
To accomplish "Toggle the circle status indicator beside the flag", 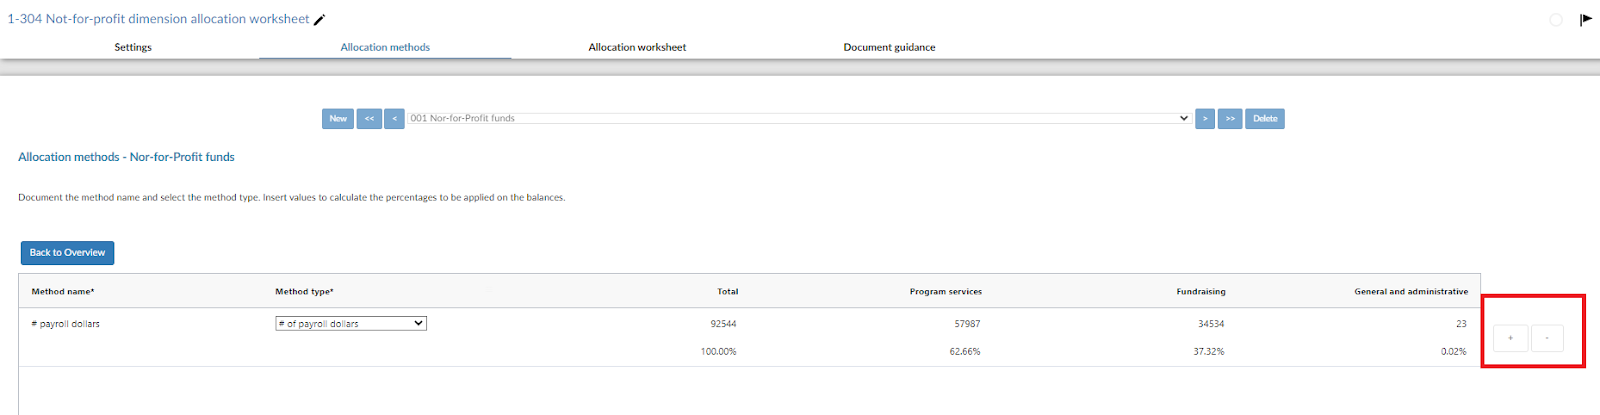I will [1556, 20].
